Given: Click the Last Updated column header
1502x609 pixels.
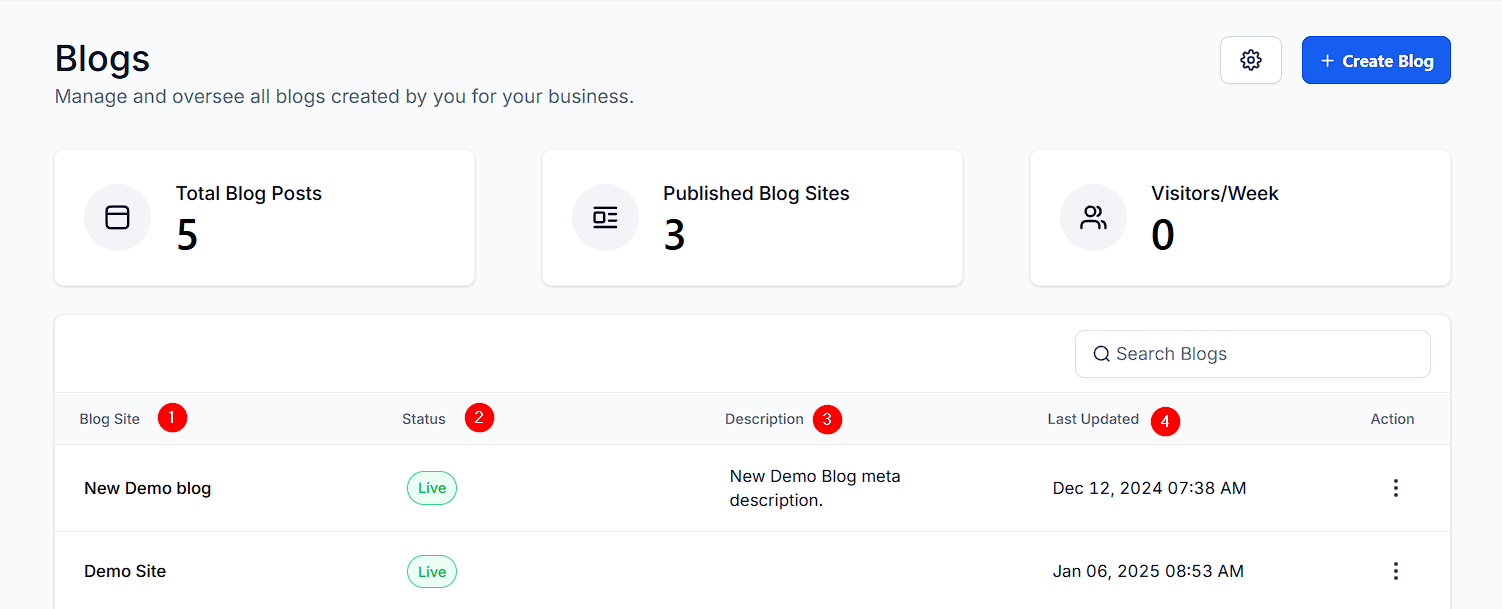Looking at the screenshot, I should tap(1093, 419).
